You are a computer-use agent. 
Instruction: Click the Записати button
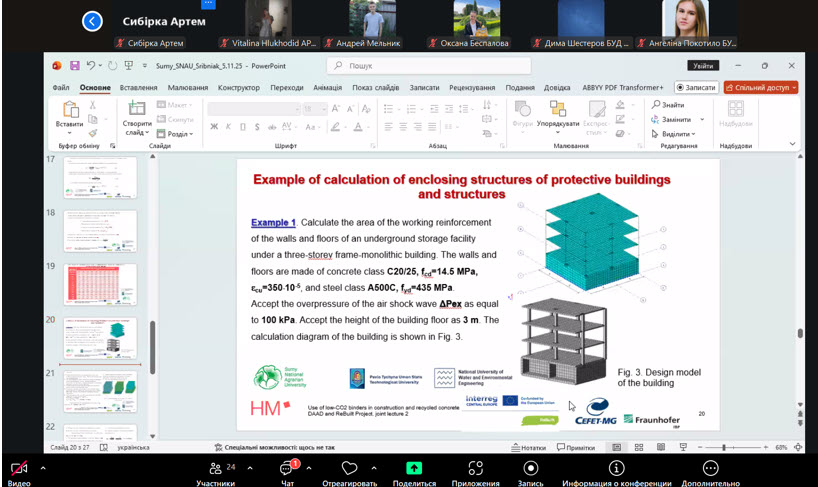click(695, 87)
